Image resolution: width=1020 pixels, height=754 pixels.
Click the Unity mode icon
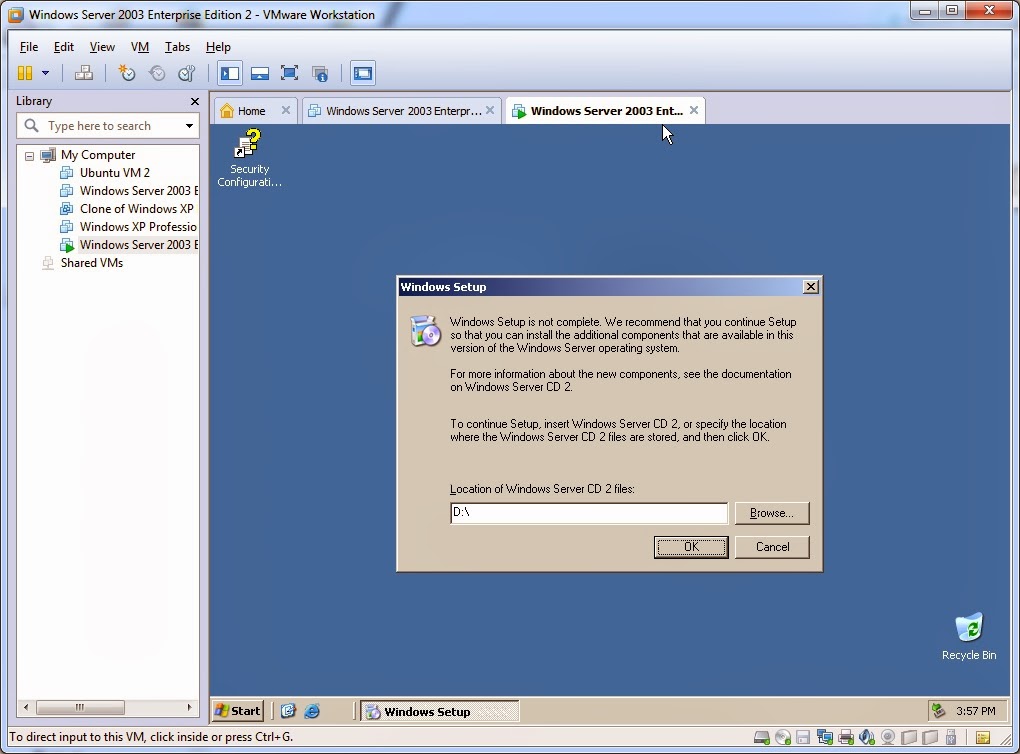pyautogui.click(x=319, y=73)
